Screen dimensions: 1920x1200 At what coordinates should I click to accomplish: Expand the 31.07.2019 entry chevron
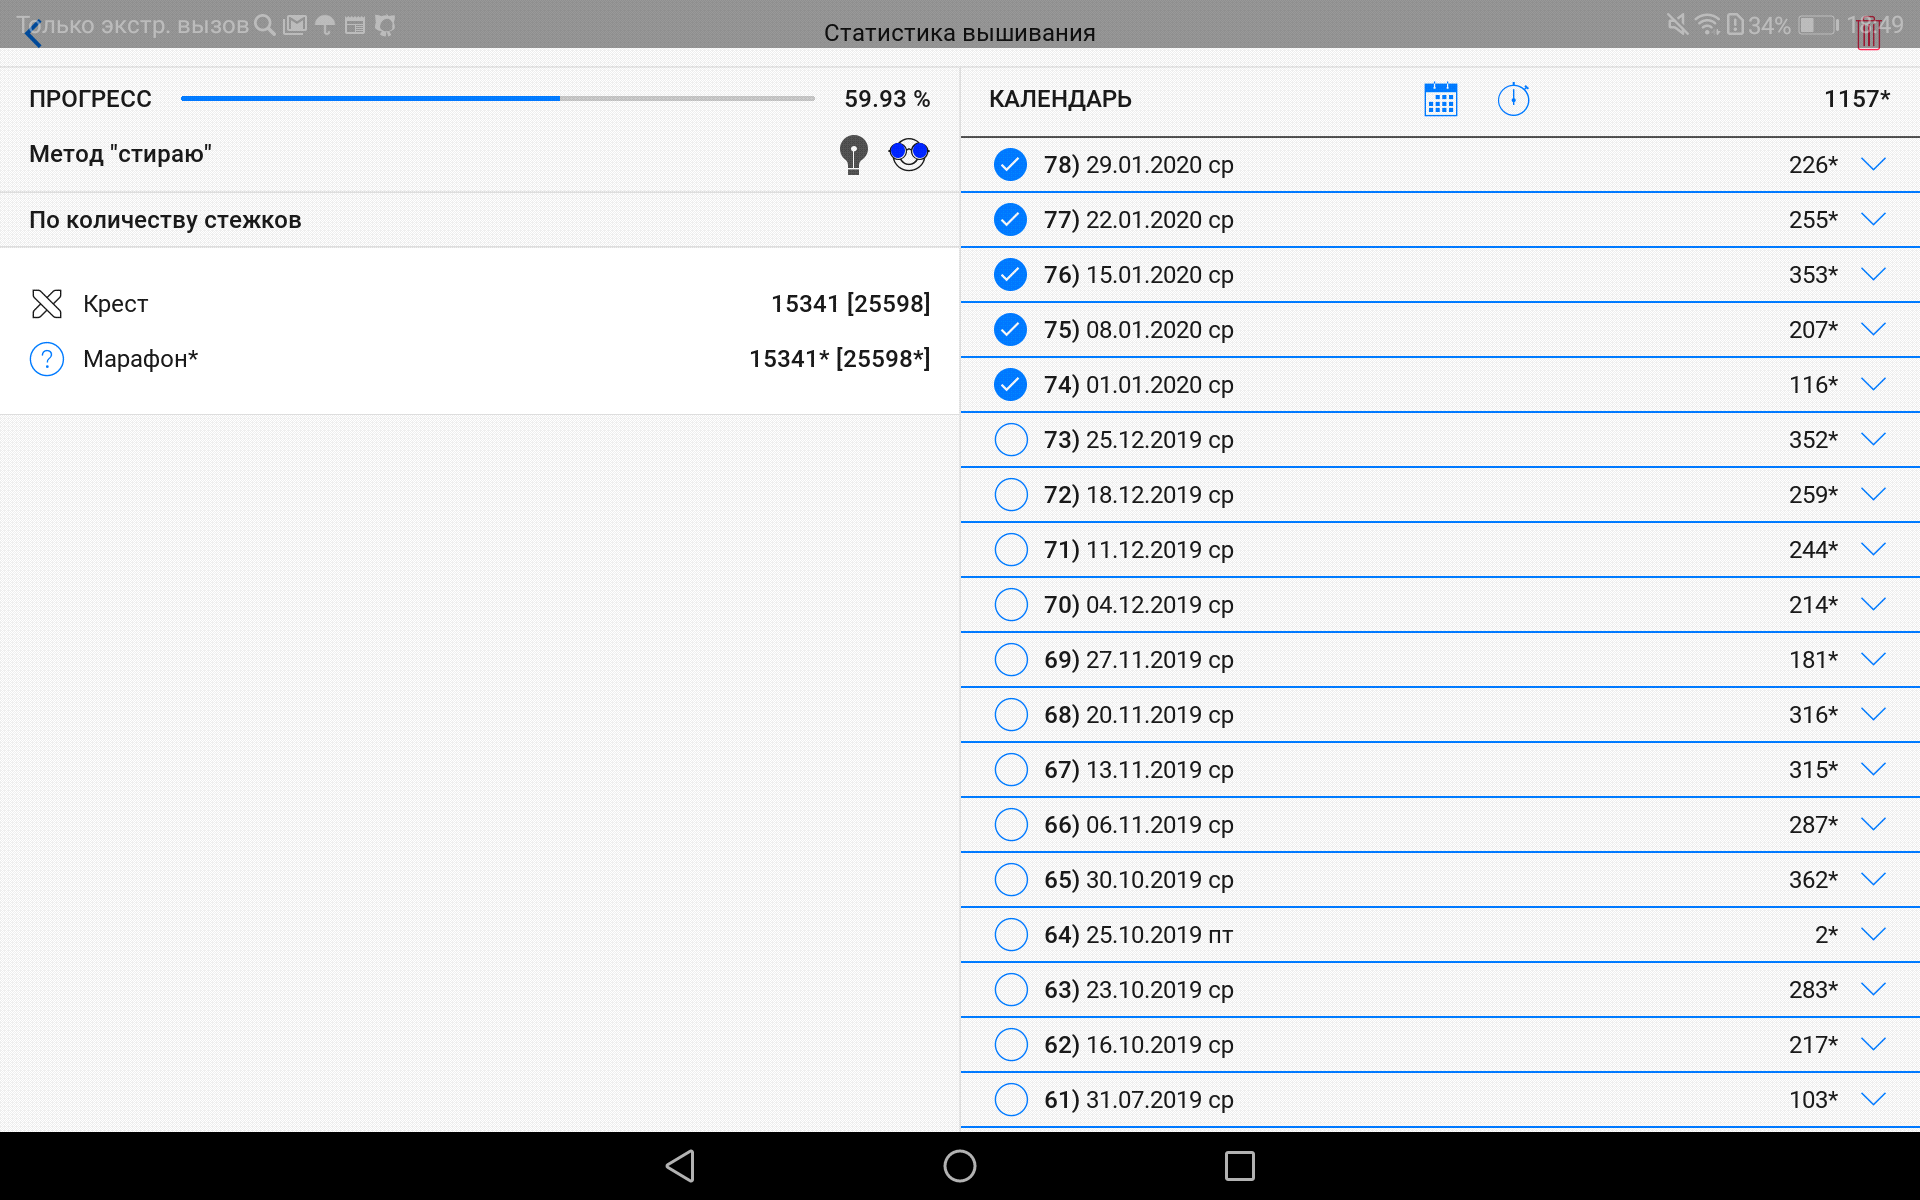point(1873,1100)
